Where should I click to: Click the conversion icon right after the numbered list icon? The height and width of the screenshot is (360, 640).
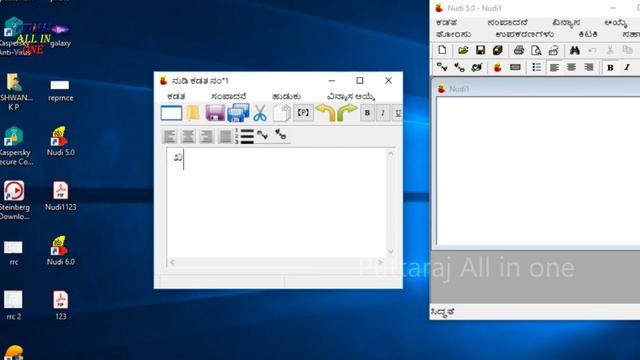pos(262,135)
